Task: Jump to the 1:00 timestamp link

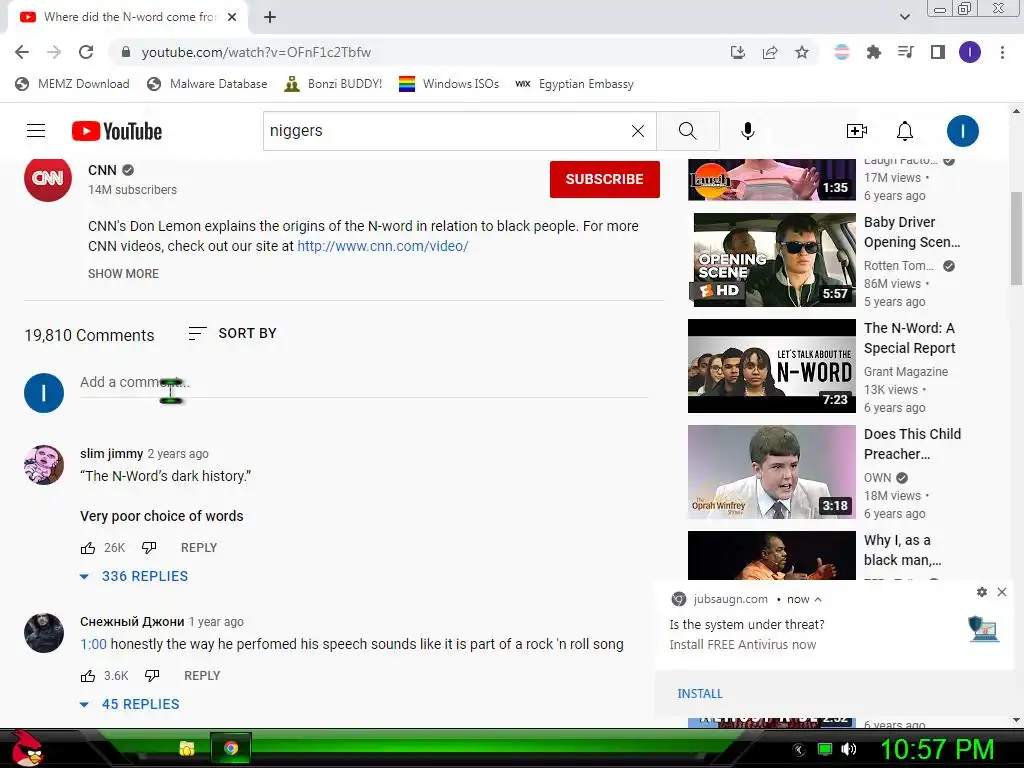Action: [x=93, y=644]
